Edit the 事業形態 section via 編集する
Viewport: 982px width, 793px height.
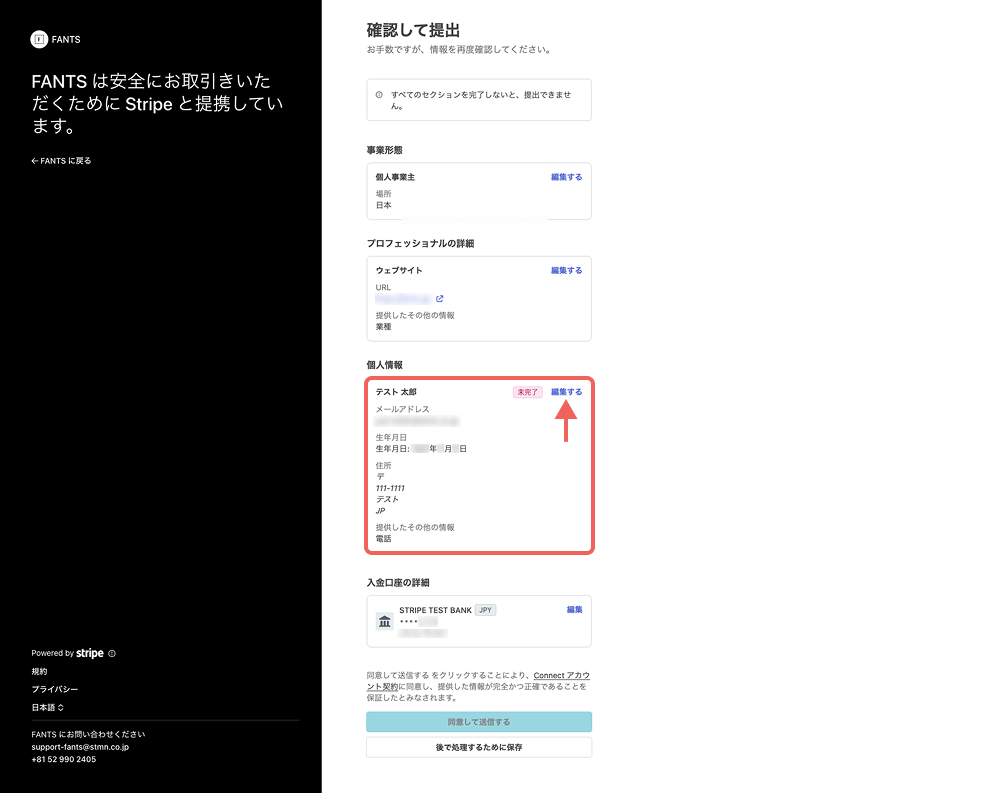566,177
